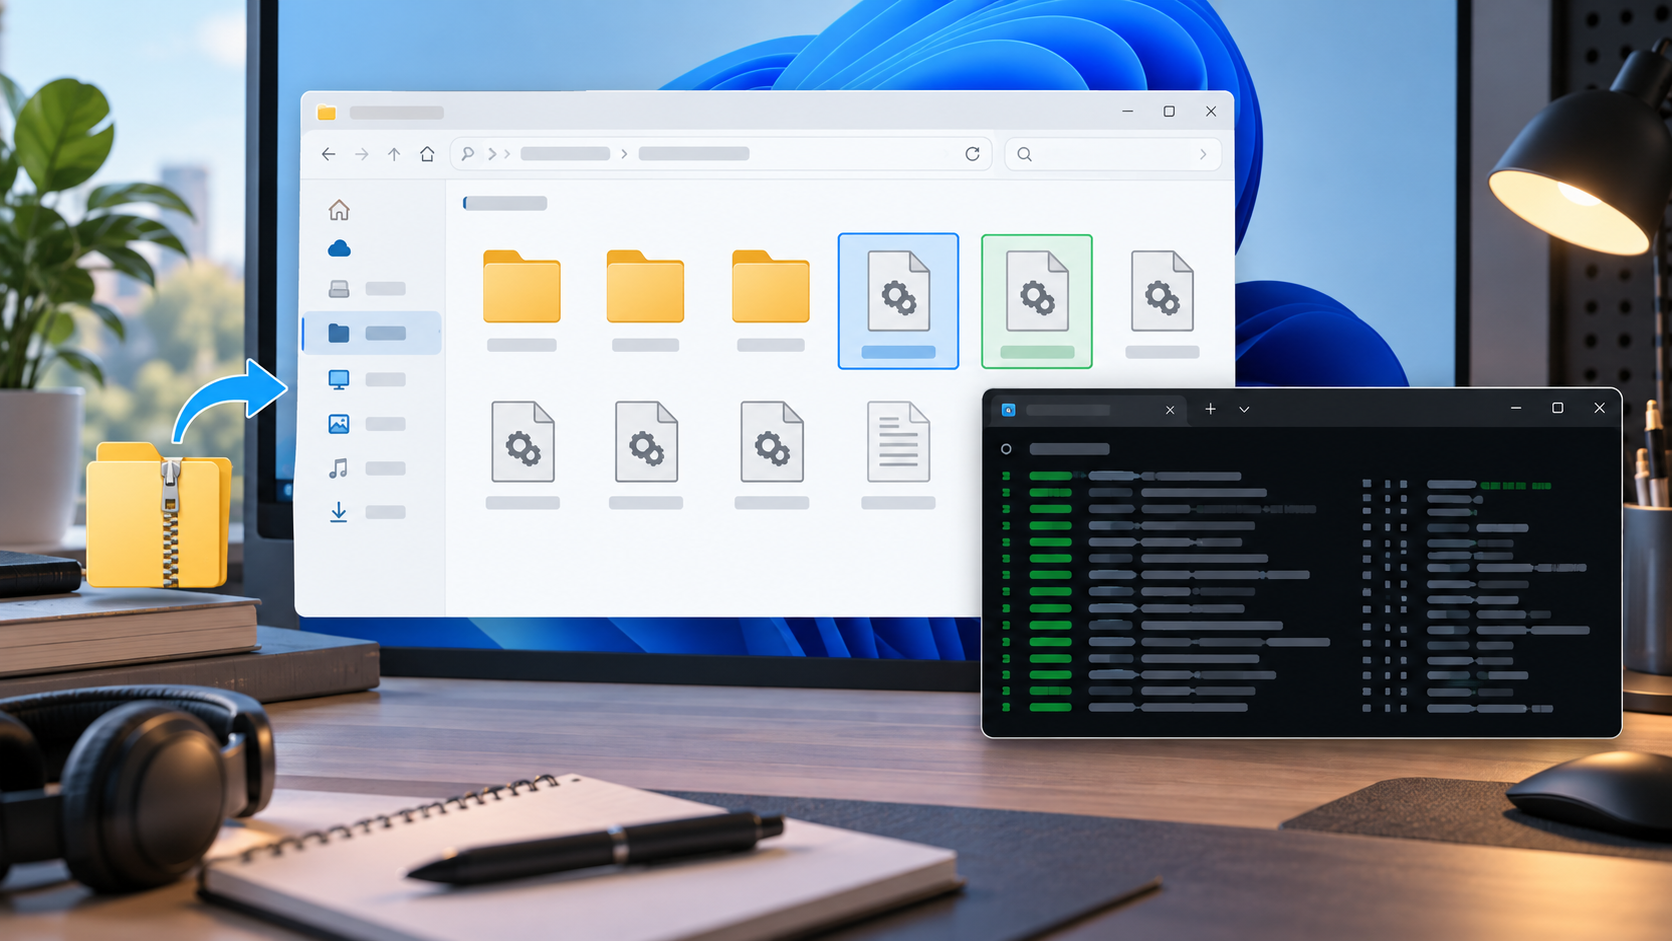The image size is (1672, 941).
Task: Expand the address bar path chevron after the first folder
Action: tap(624, 154)
